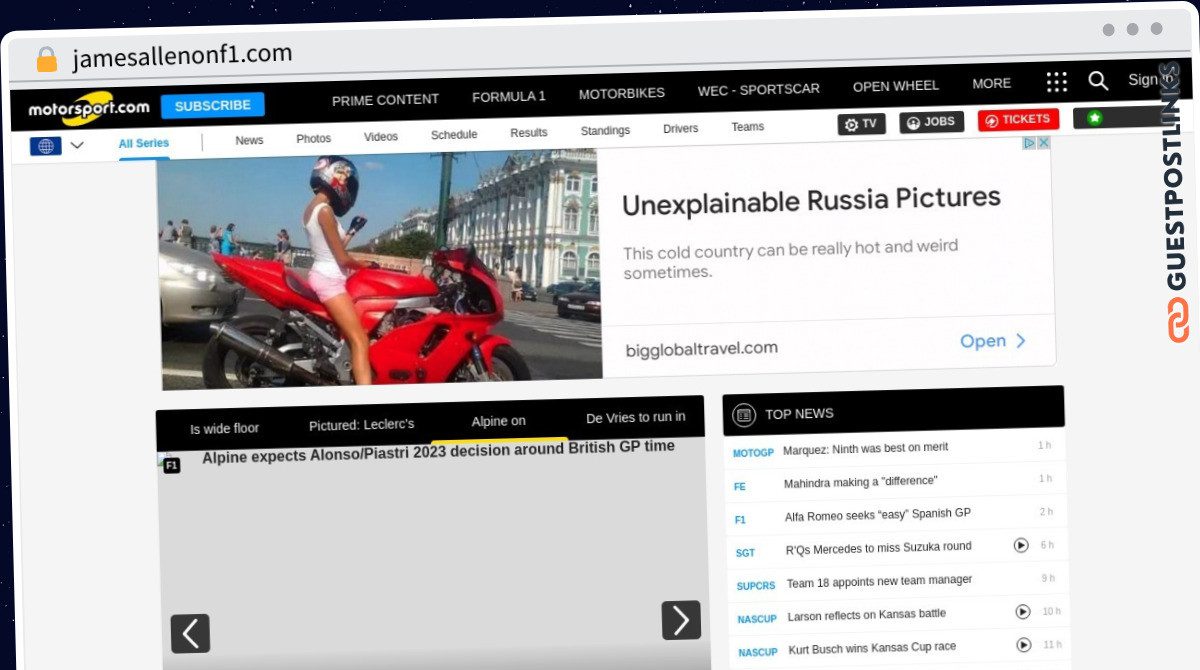Go to previous slide arrow
Viewport: 1200px width, 670px height.
(x=190, y=633)
